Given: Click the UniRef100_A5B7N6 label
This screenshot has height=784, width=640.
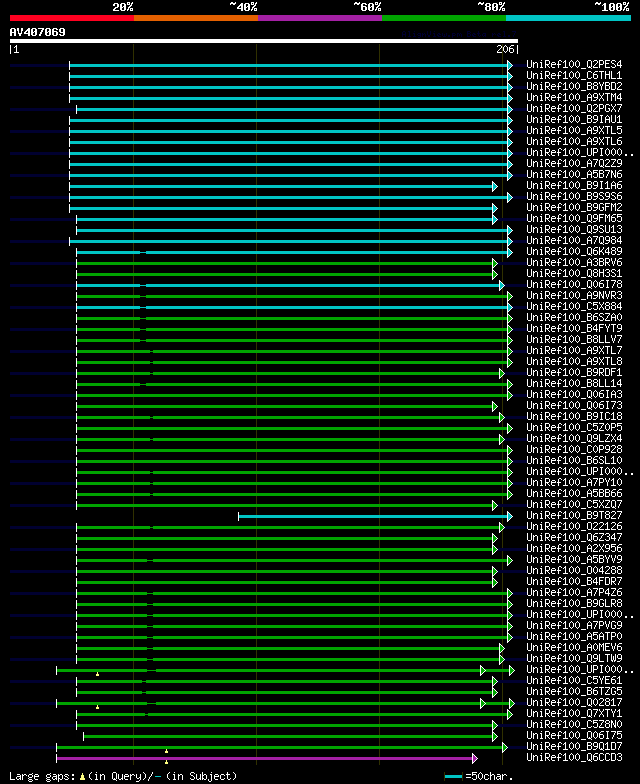Looking at the screenshot, I should coord(574,174).
